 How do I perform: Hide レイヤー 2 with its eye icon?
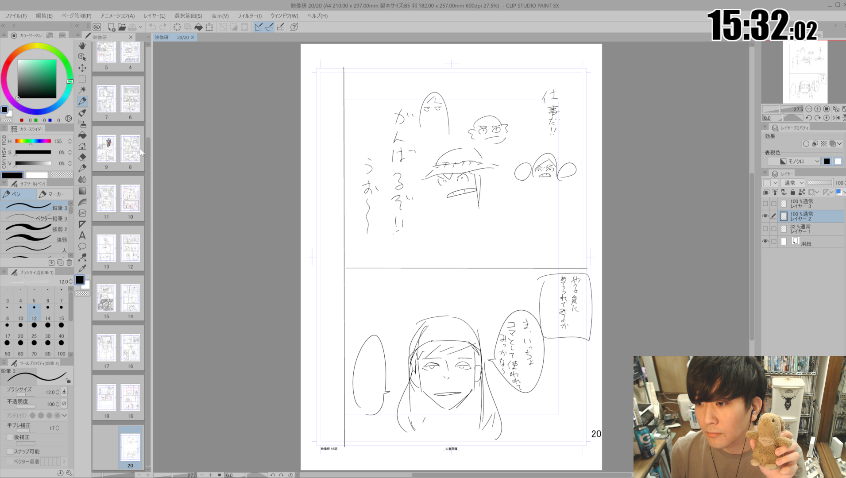765,216
